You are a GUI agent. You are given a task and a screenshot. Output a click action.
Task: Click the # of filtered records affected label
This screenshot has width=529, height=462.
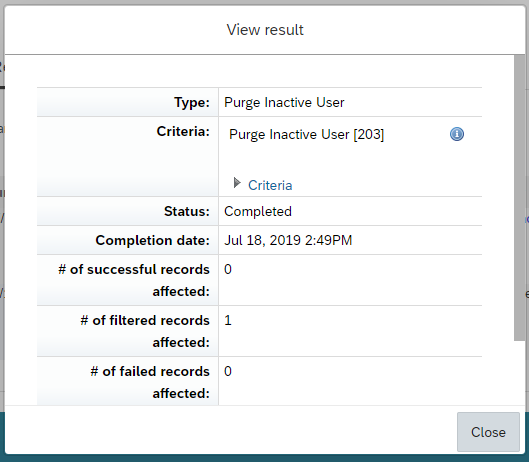145,331
